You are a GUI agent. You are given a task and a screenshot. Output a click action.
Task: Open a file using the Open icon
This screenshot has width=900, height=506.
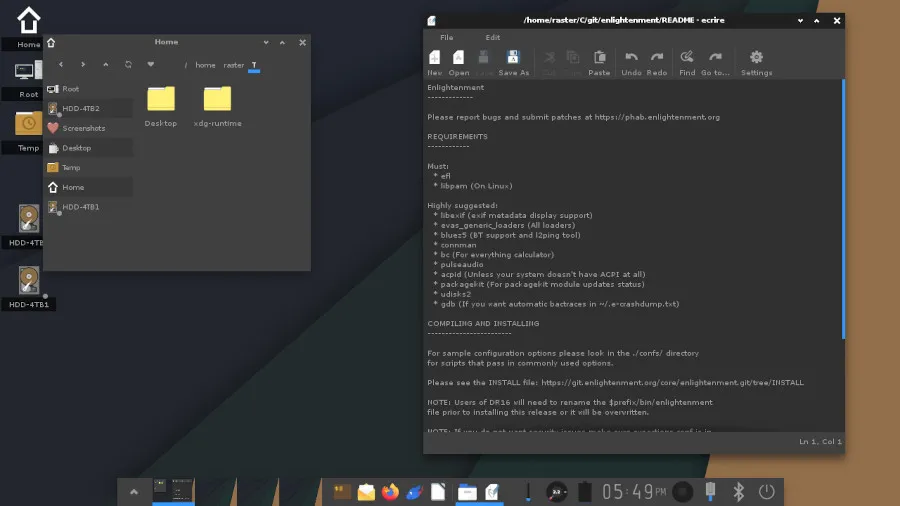(458, 59)
